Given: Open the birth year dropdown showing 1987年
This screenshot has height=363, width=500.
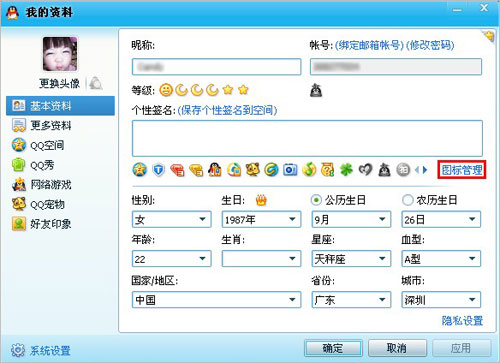Looking at the screenshot, I should pos(261,219).
